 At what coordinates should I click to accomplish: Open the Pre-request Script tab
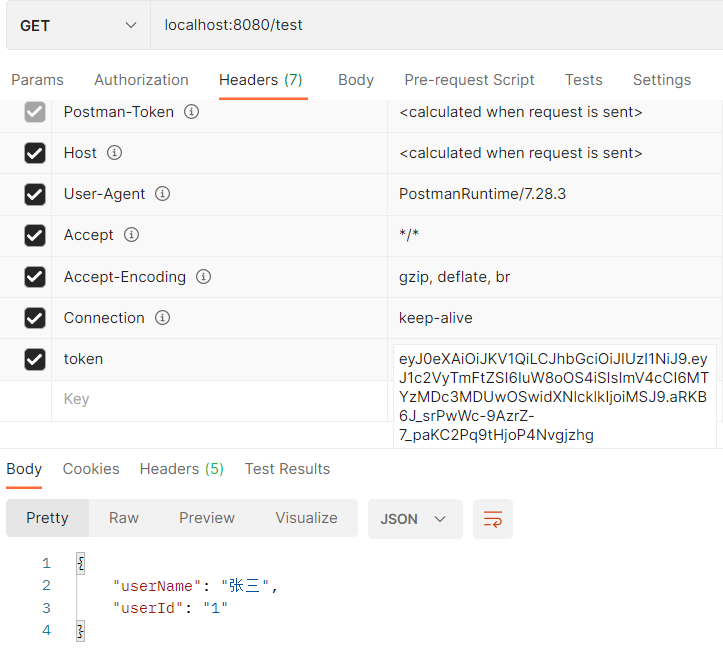pyautogui.click(x=469, y=80)
